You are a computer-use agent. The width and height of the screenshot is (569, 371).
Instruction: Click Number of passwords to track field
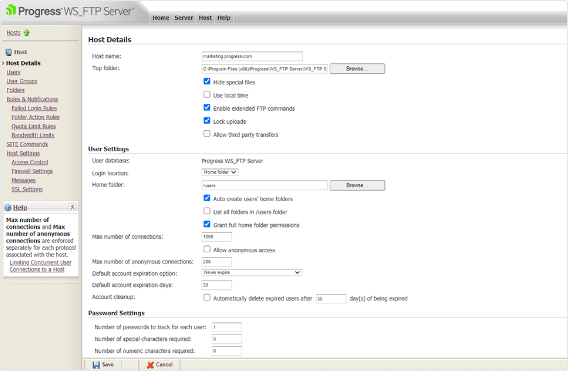[227, 327]
